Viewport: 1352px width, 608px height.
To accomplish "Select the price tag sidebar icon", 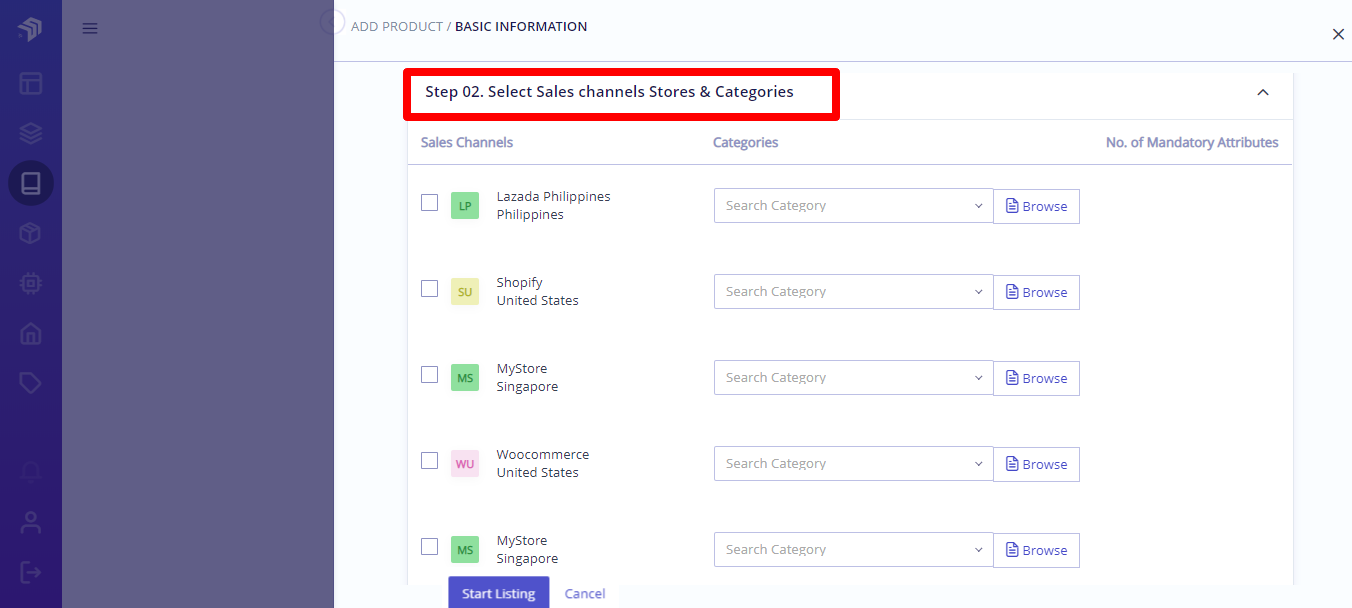I will pyautogui.click(x=30, y=383).
